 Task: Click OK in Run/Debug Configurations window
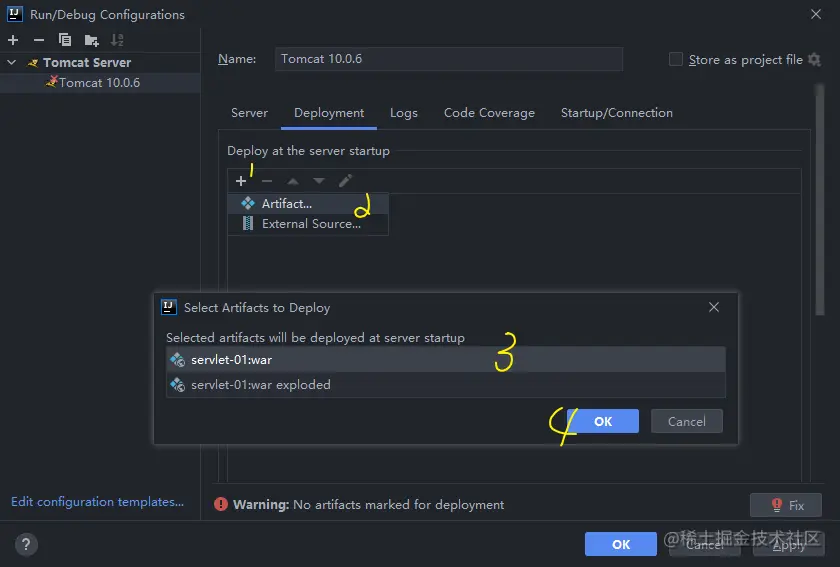coord(621,544)
